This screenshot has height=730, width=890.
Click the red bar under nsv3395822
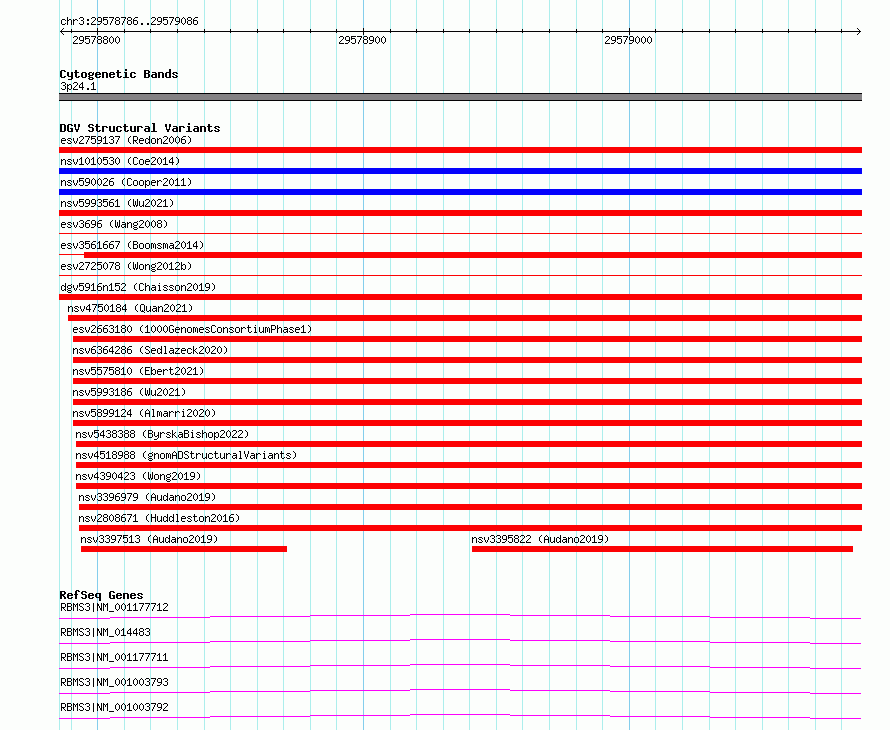point(662,549)
